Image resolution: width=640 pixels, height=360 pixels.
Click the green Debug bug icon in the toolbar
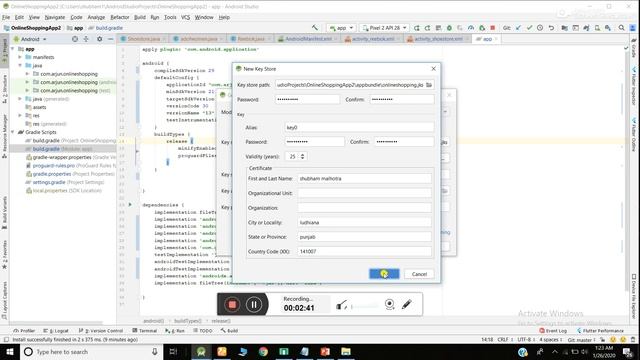click(449, 28)
